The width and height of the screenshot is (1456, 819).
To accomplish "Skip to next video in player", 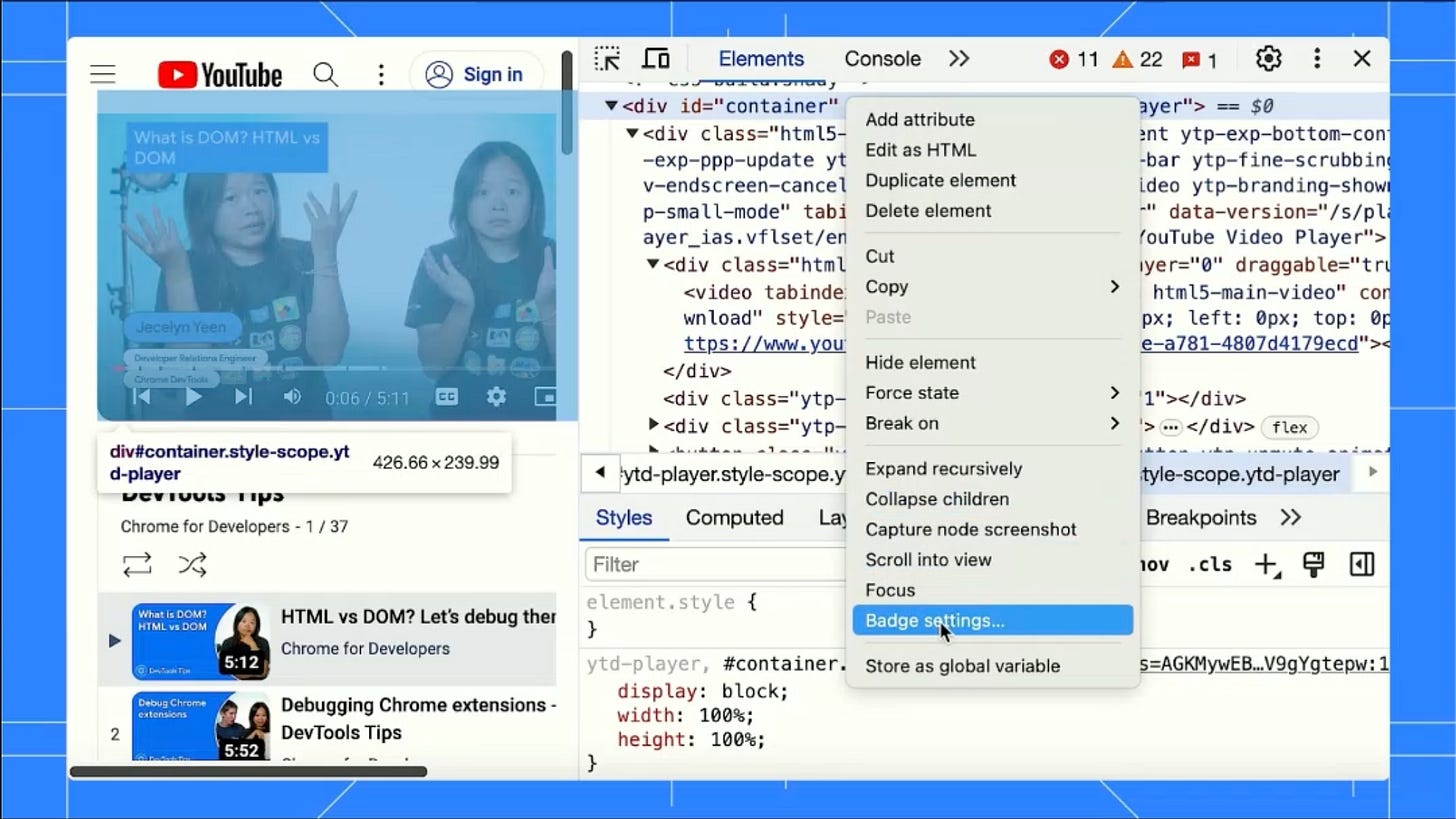I will point(243,397).
